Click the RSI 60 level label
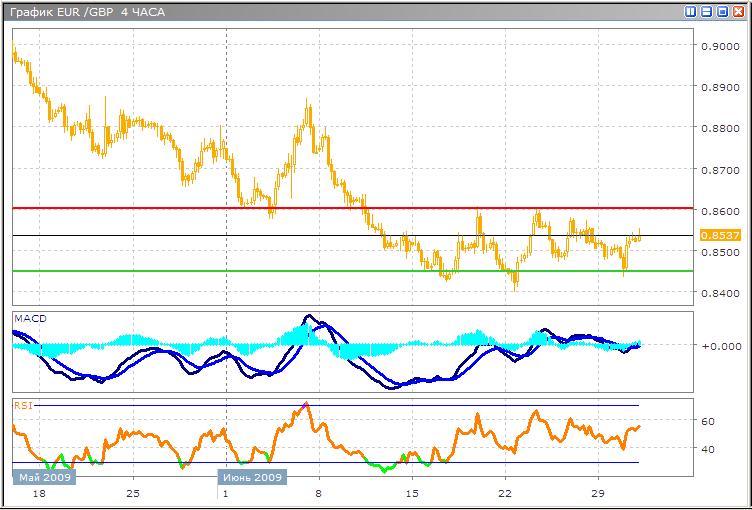752x510 pixels. 707,422
